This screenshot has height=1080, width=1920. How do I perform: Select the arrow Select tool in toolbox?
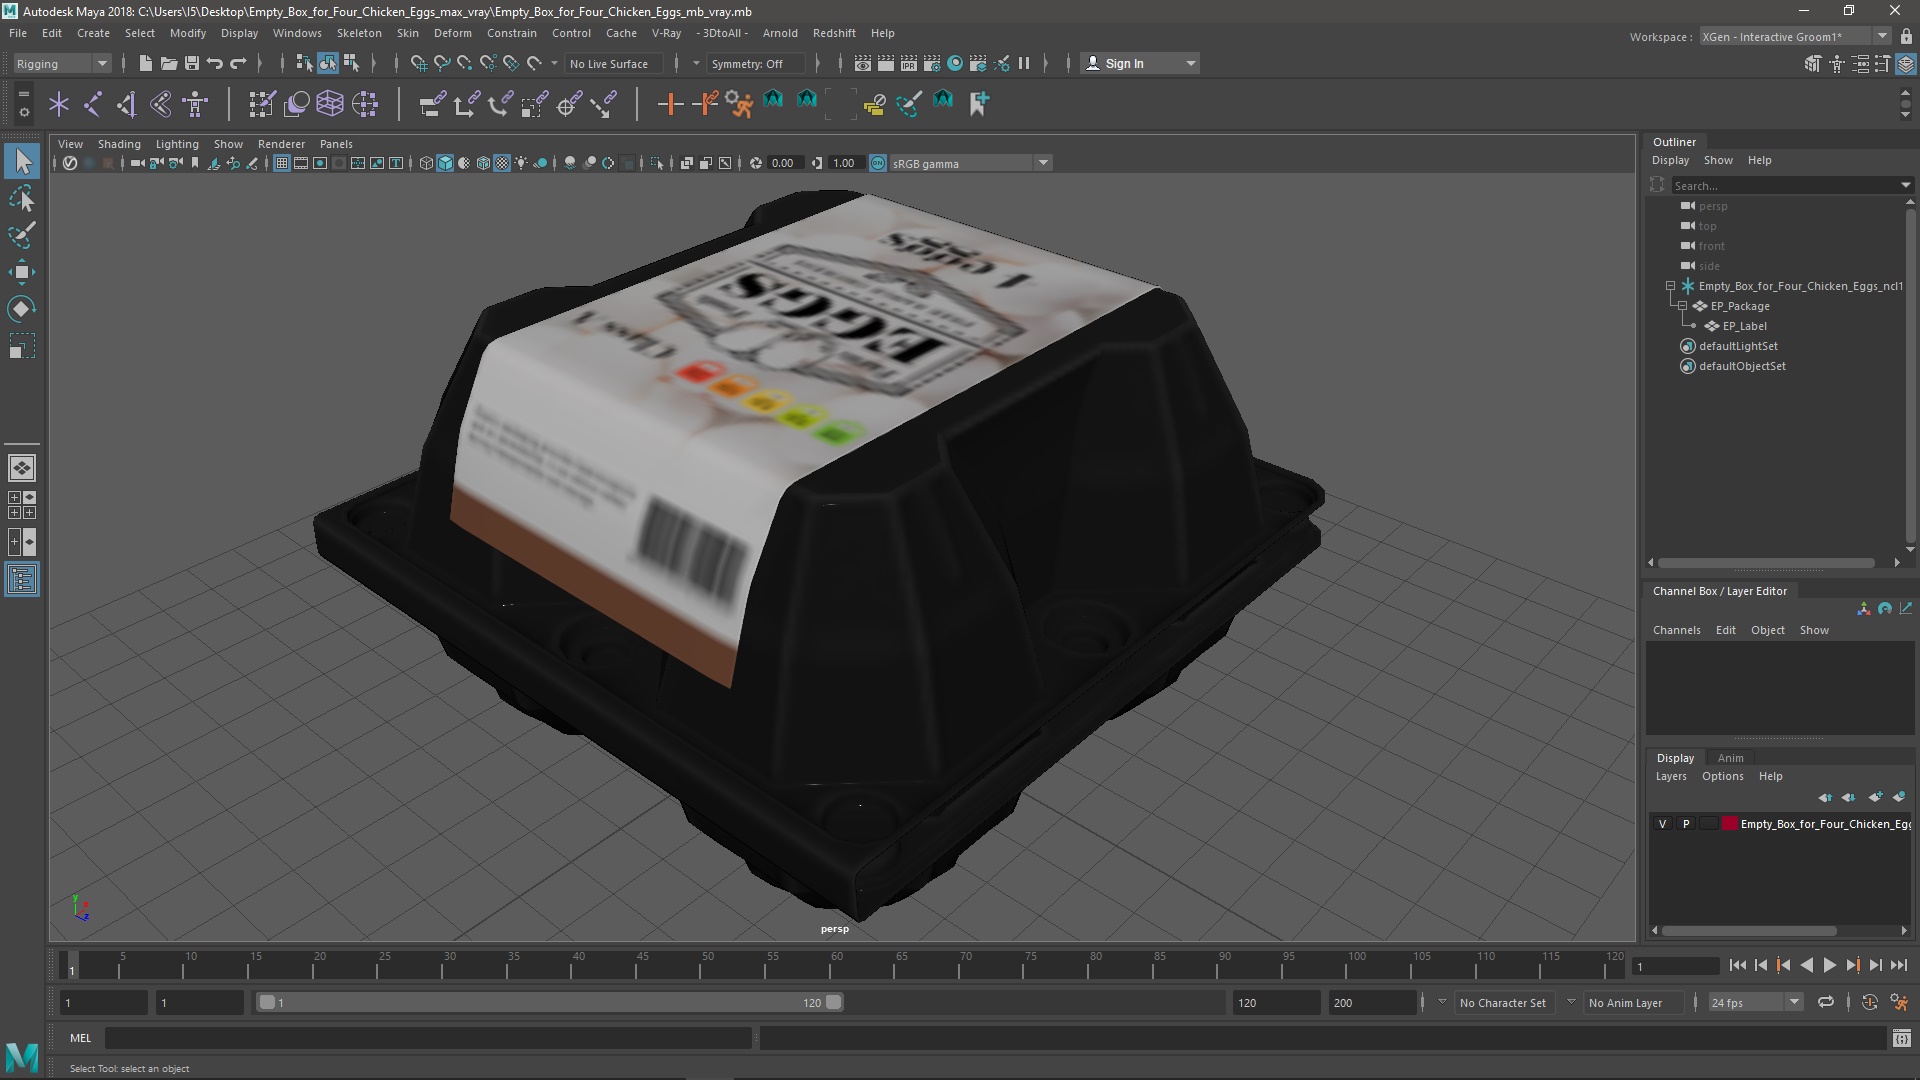tap(22, 161)
